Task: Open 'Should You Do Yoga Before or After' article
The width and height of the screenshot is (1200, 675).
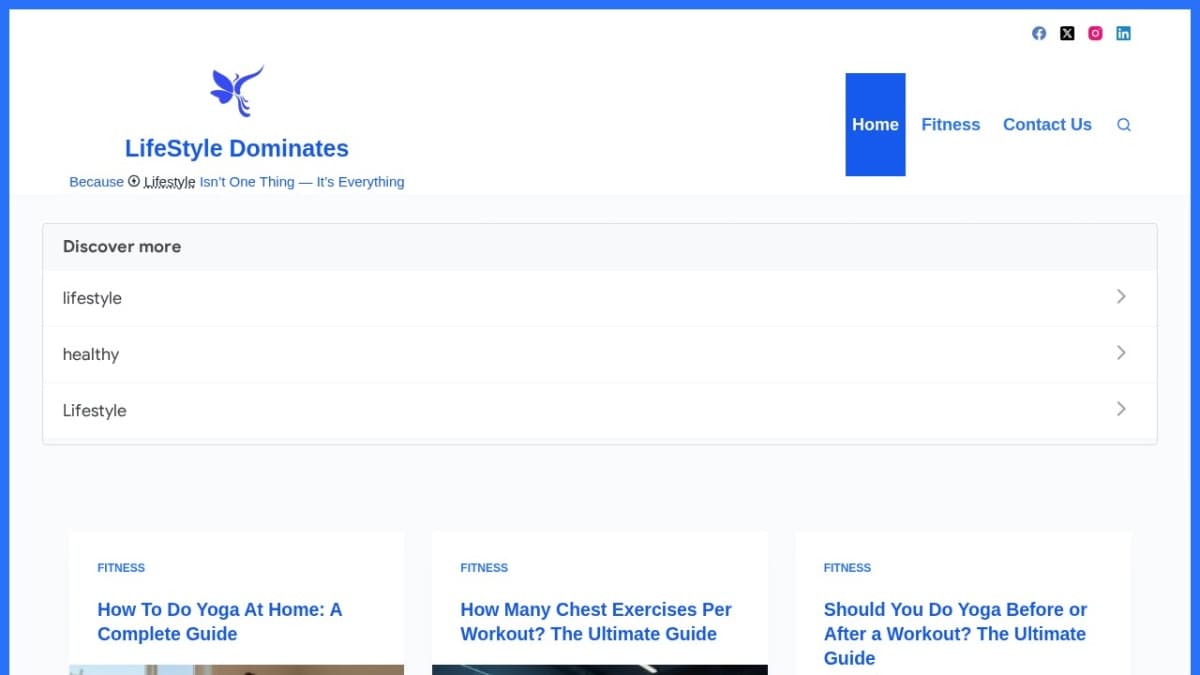Action: 955,633
